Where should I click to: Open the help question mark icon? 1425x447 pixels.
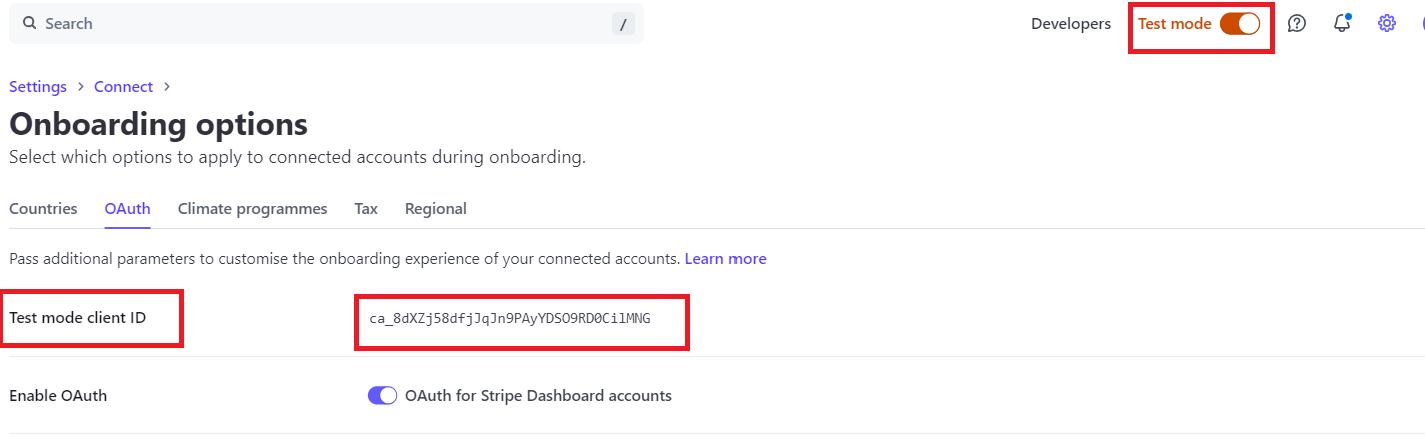(x=1297, y=23)
